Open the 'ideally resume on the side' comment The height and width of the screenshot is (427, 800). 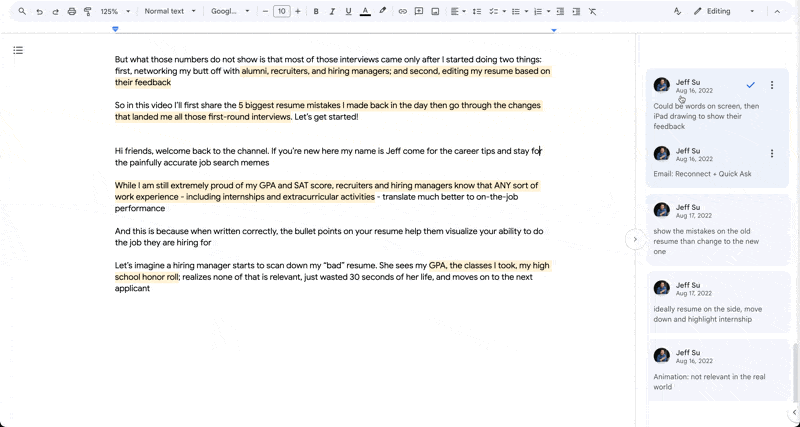(x=719, y=303)
